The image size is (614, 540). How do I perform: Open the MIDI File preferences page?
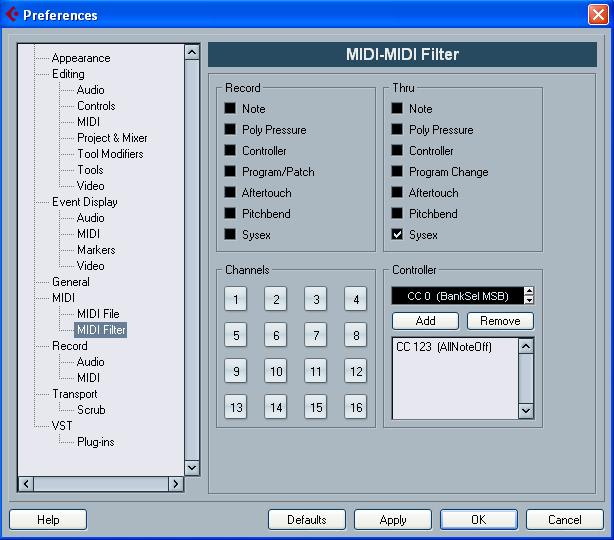pyautogui.click(x=98, y=314)
